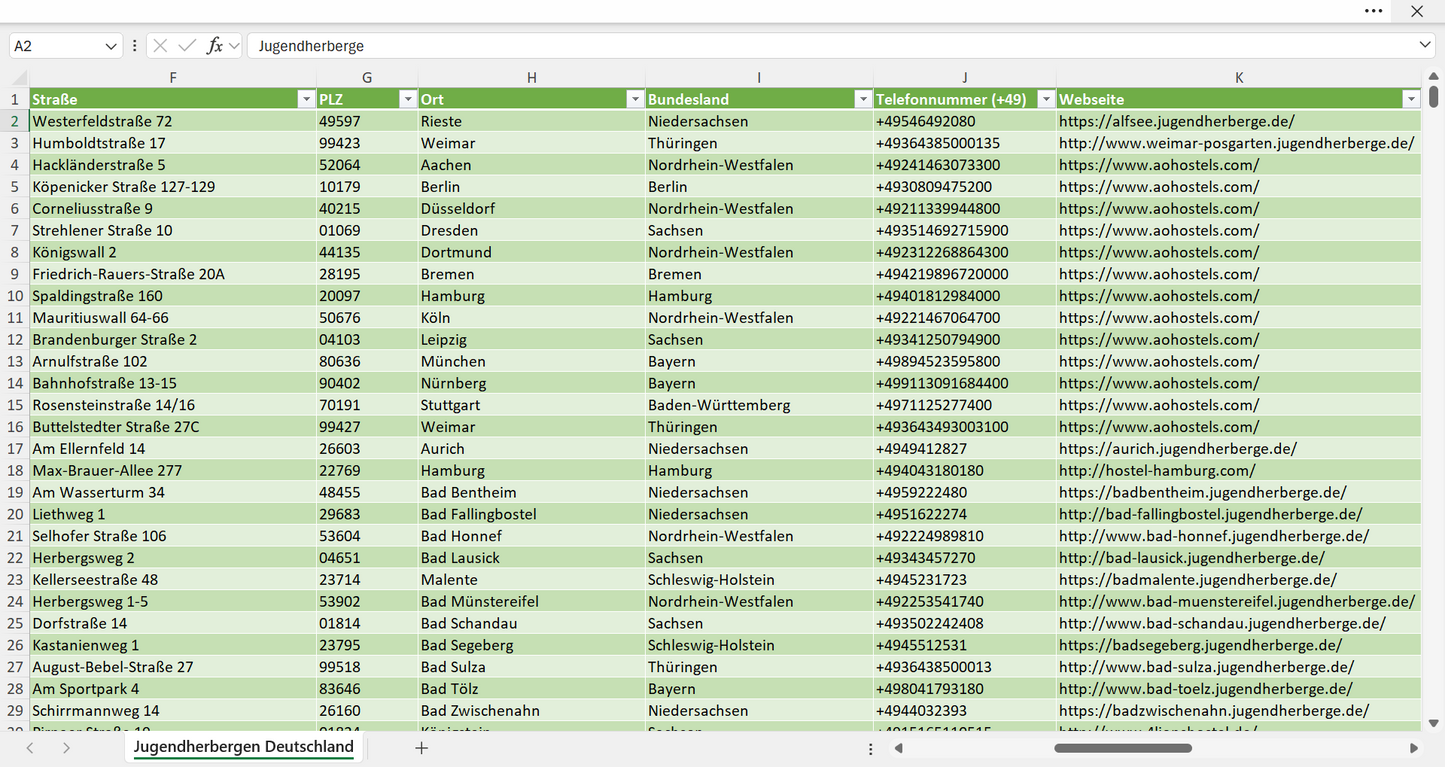The height and width of the screenshot is (767, 1445).
Task: Select the Ort cell Nürnberg
Action: tap(532, 383)
